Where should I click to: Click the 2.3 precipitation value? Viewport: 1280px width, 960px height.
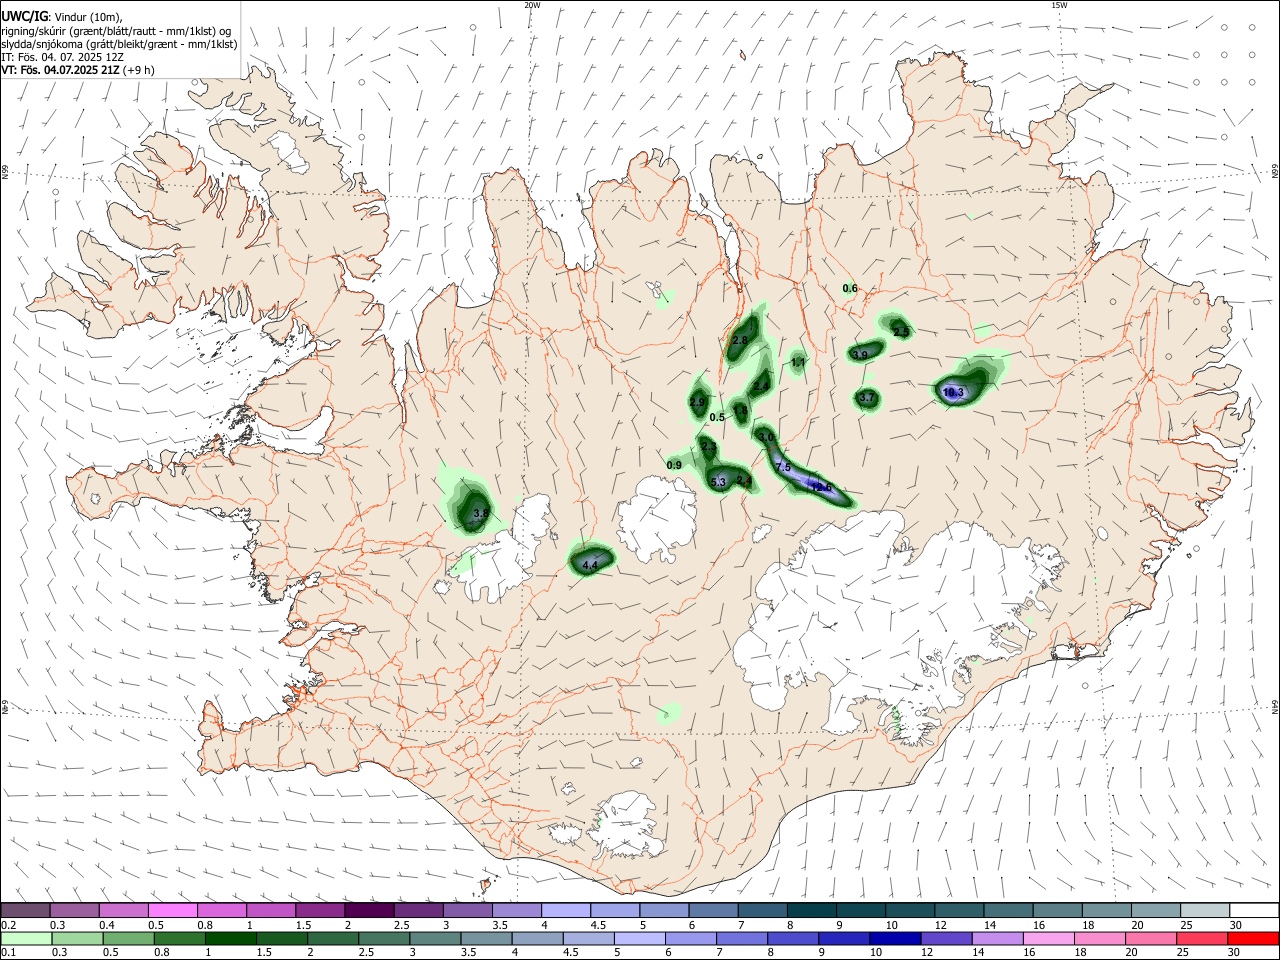coord(708,447)
